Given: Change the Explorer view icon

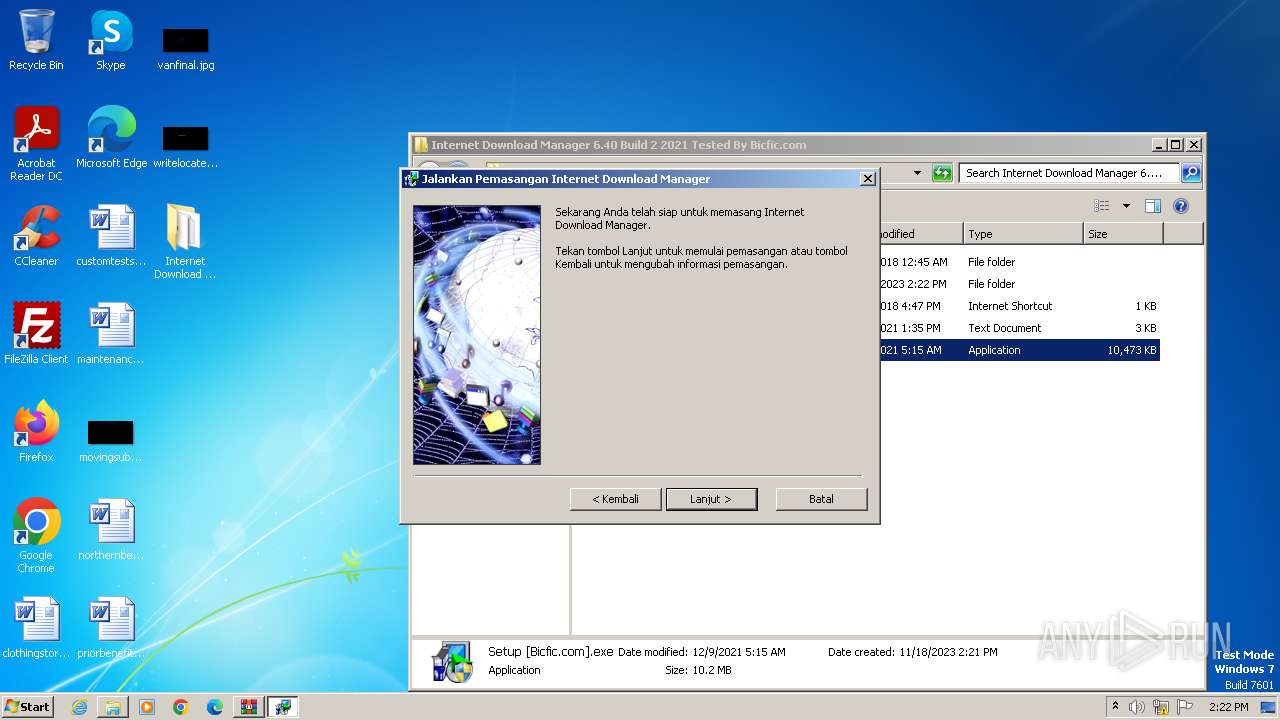Looking at the screenshot, I should pos(1102,206).
